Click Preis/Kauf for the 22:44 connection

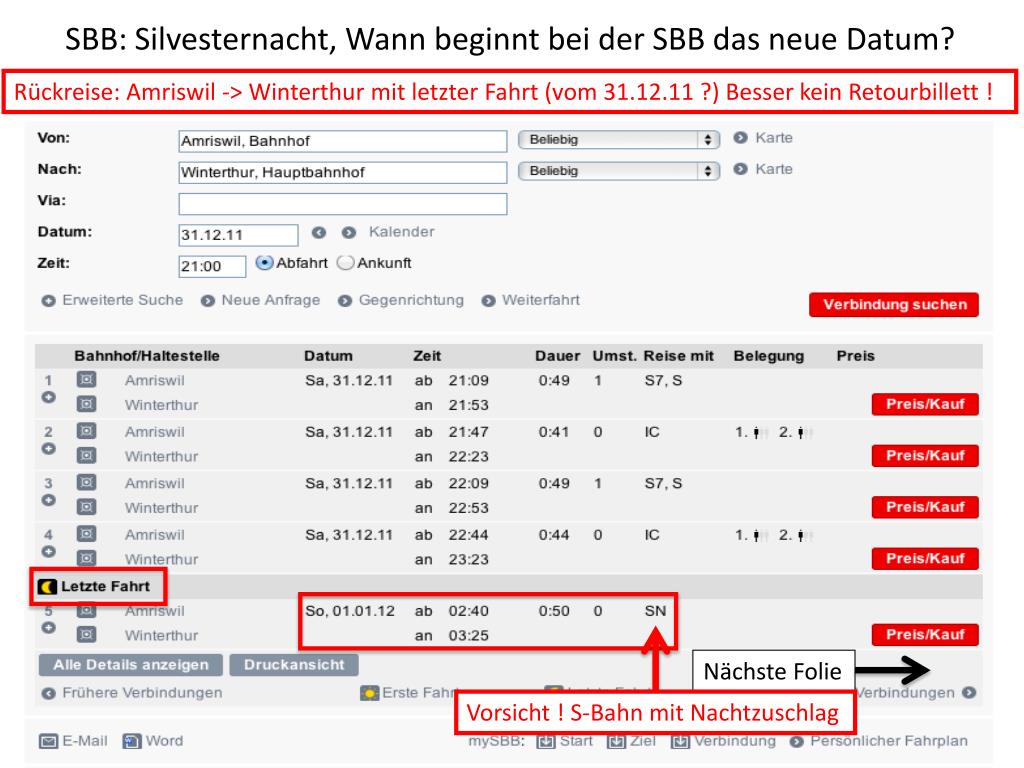coord(925,559)
